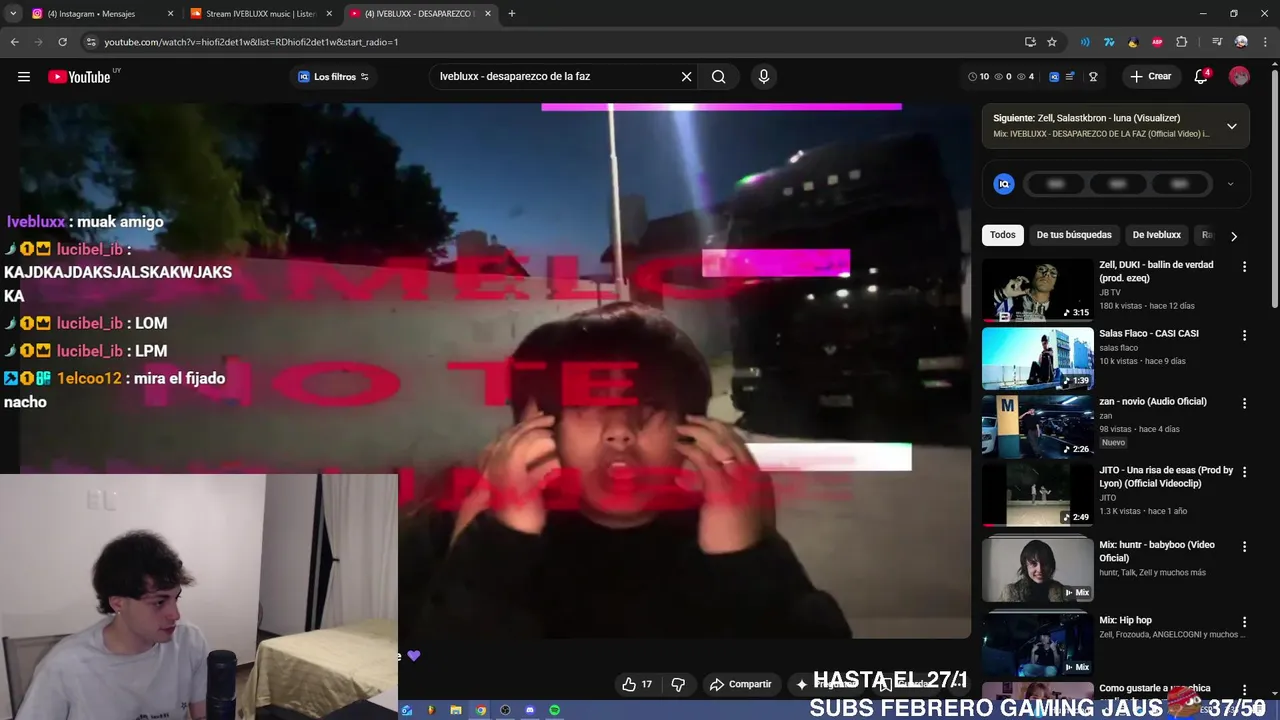Open options for Mix huntr babyboo

coord(1244,547)
